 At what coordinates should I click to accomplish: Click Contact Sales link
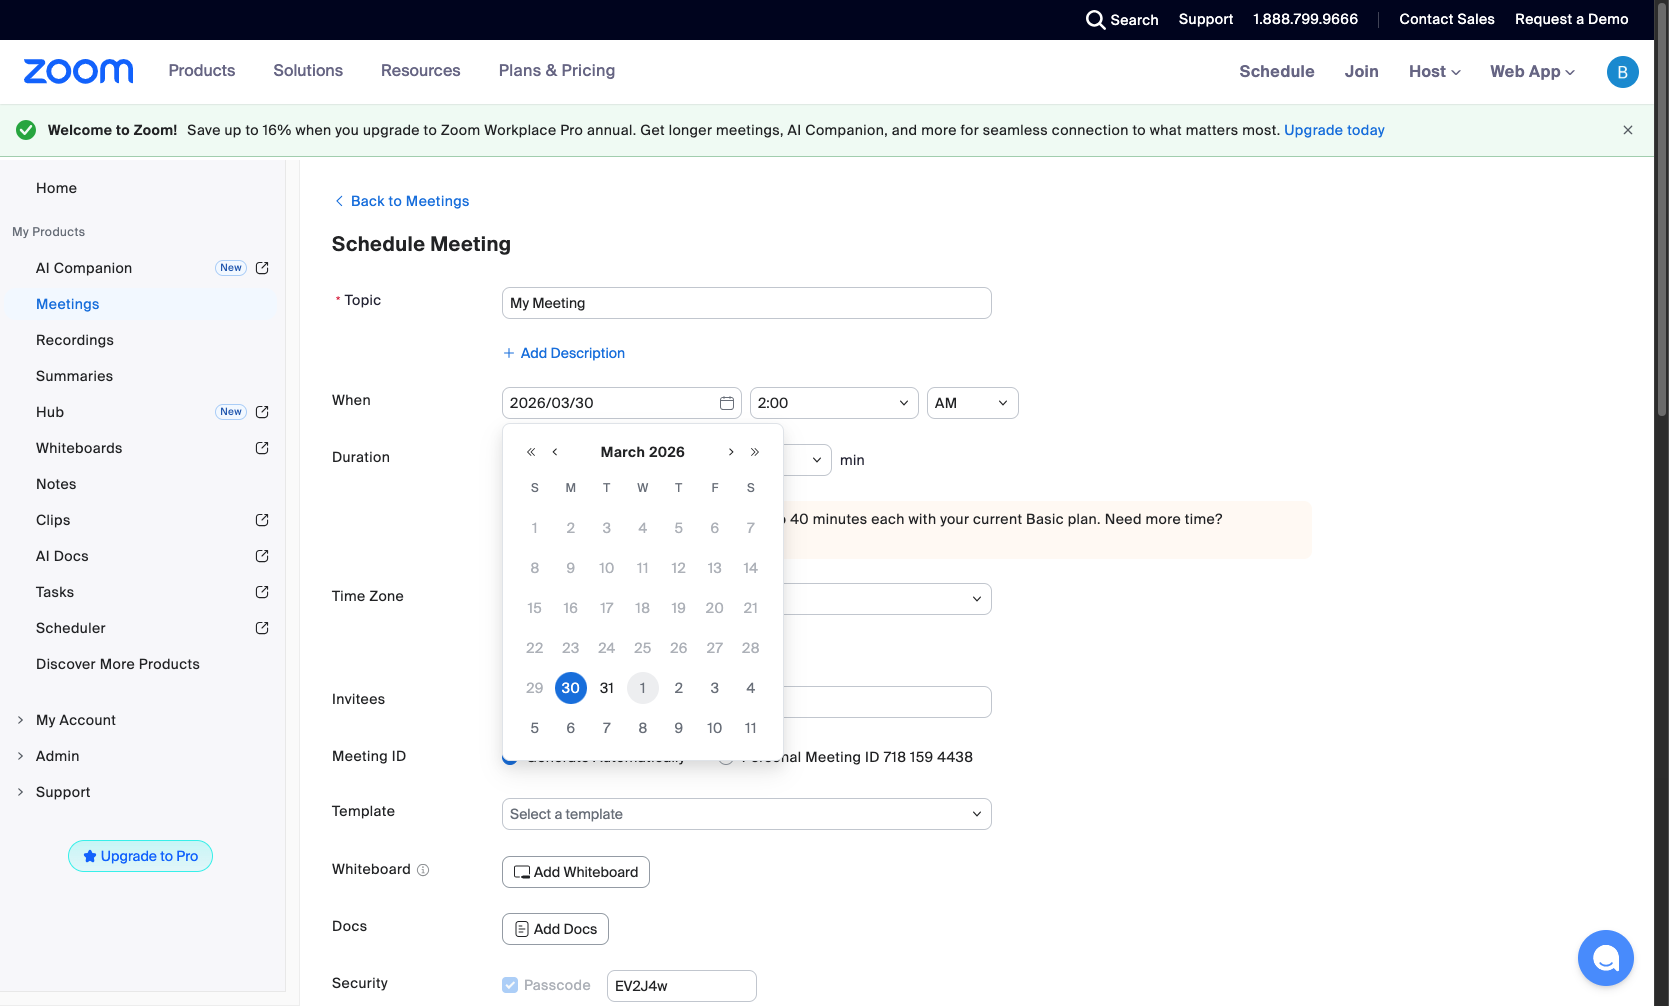1447,19
